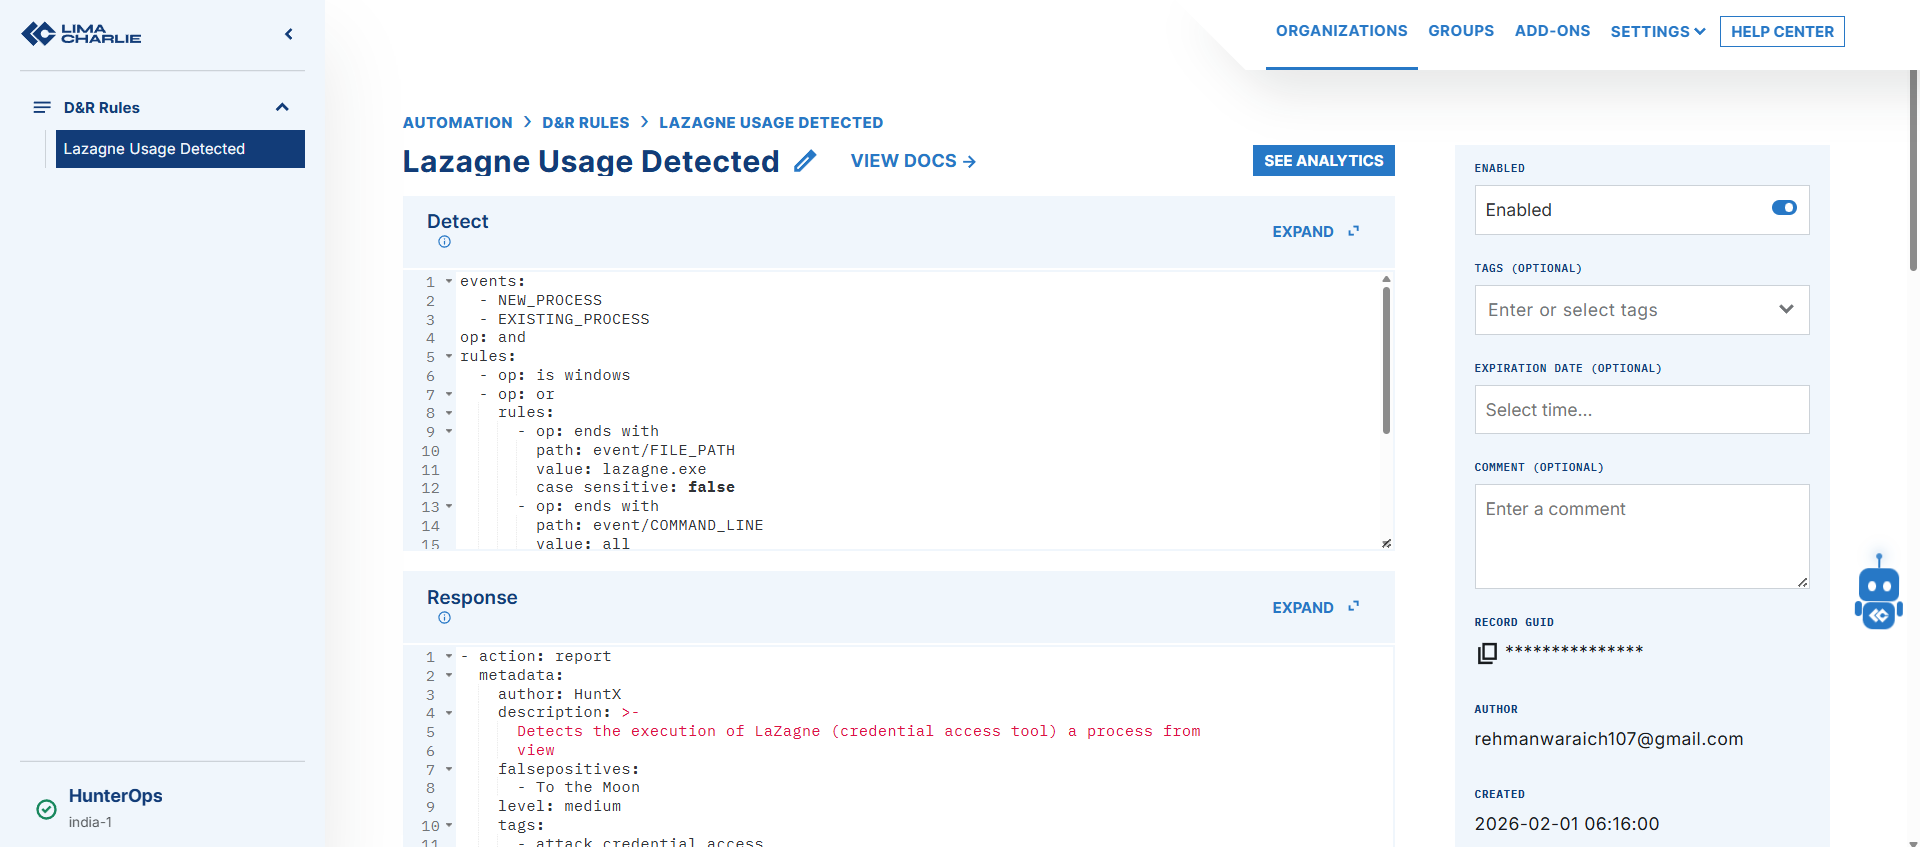Go to Automation breadcrumb

click(x=457, y=123)
